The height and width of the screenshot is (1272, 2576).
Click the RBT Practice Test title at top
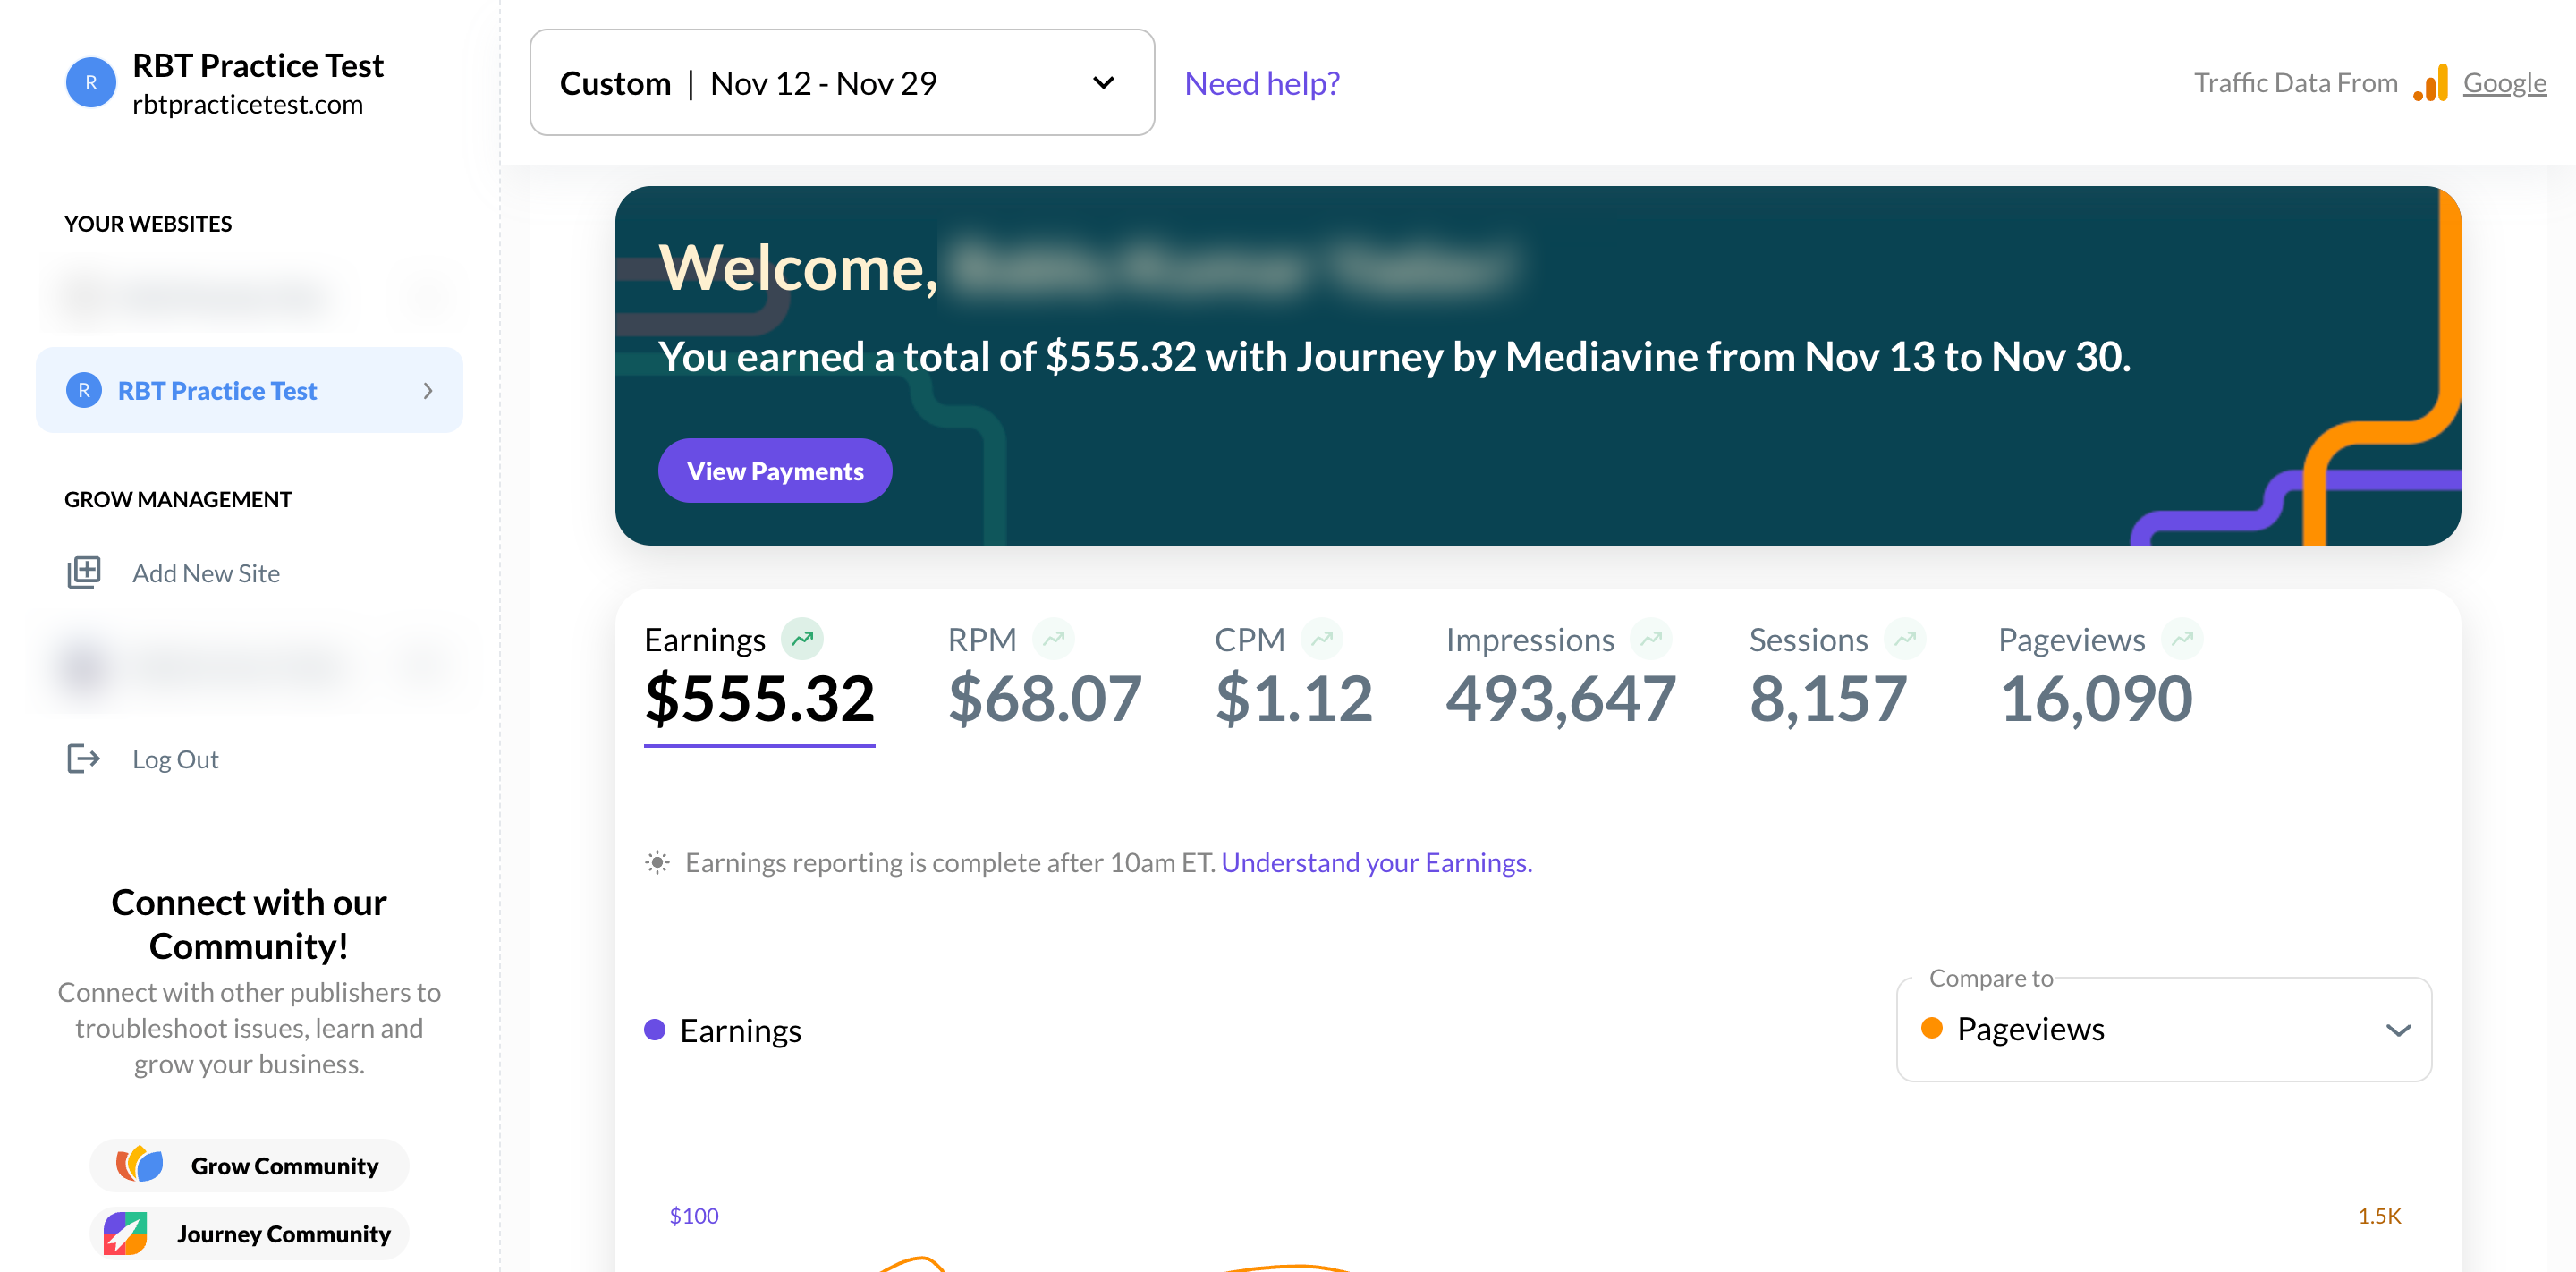258,66
